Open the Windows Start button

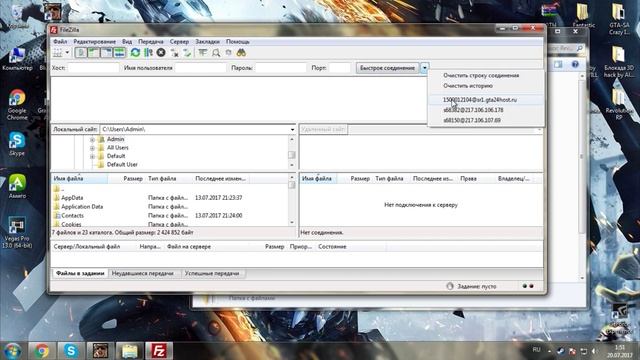13,351
